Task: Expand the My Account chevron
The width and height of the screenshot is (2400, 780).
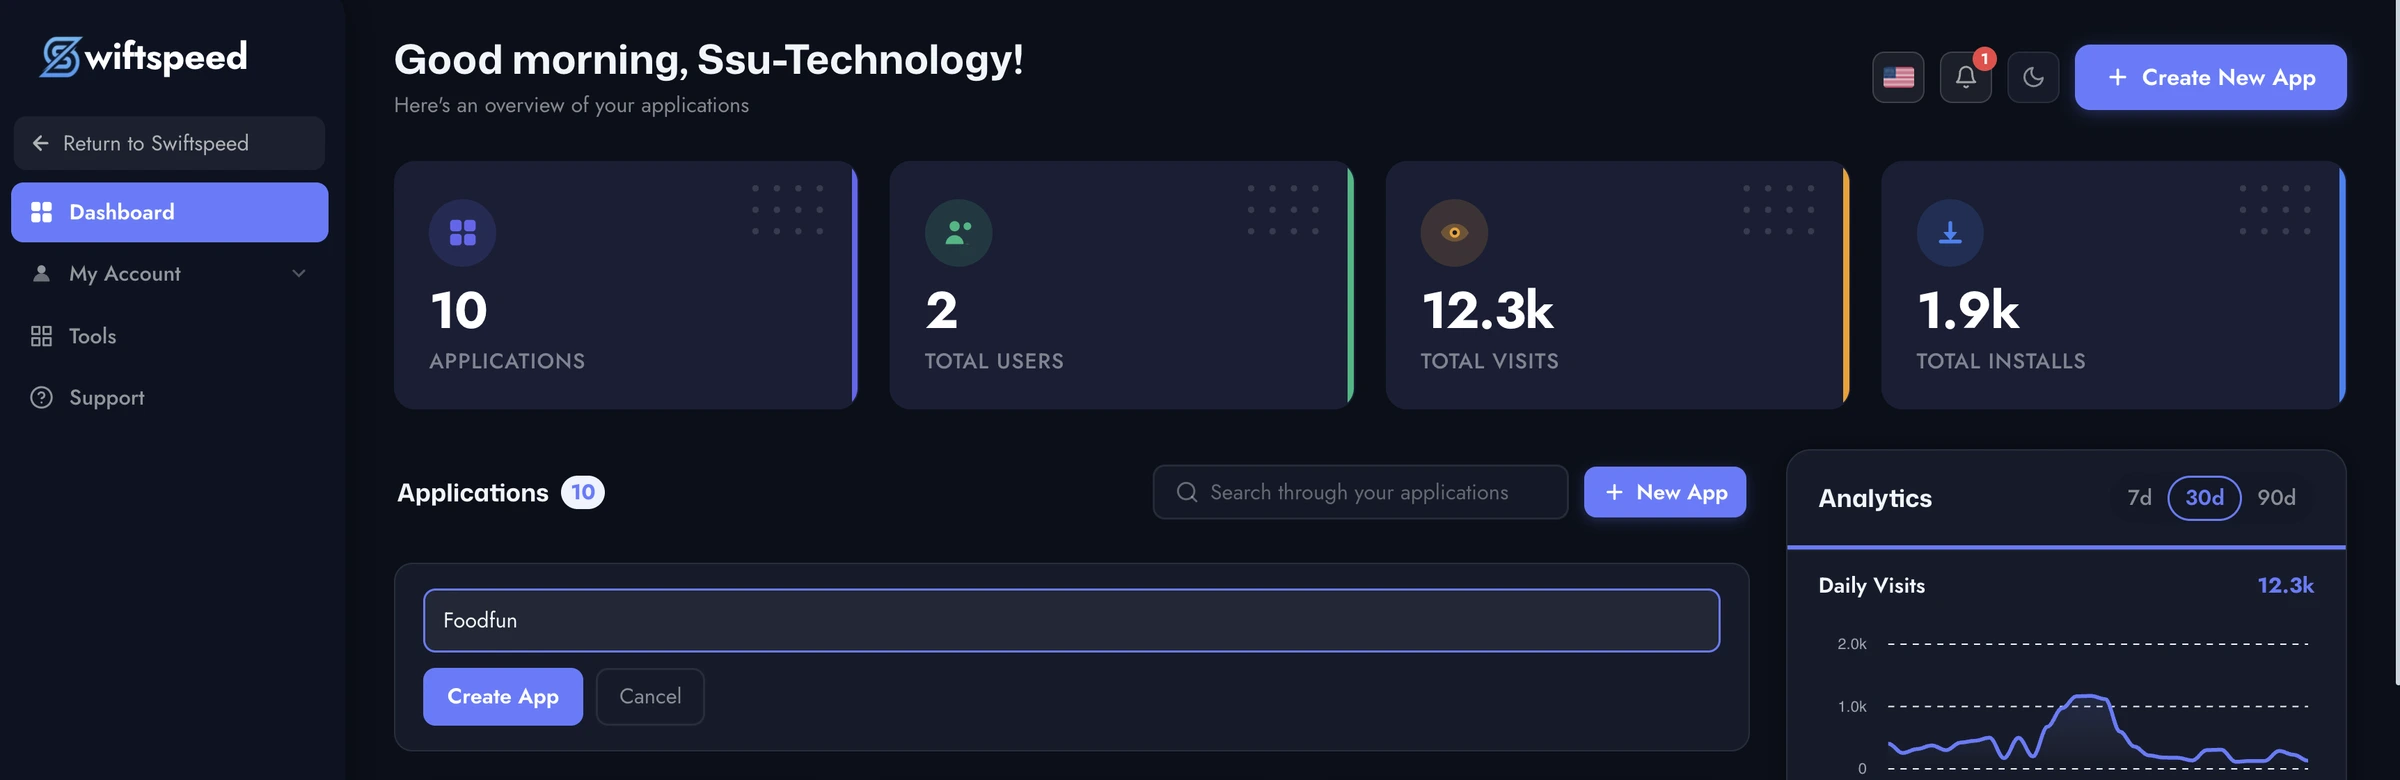Action: pyautogui.click(x=298, y=274)
